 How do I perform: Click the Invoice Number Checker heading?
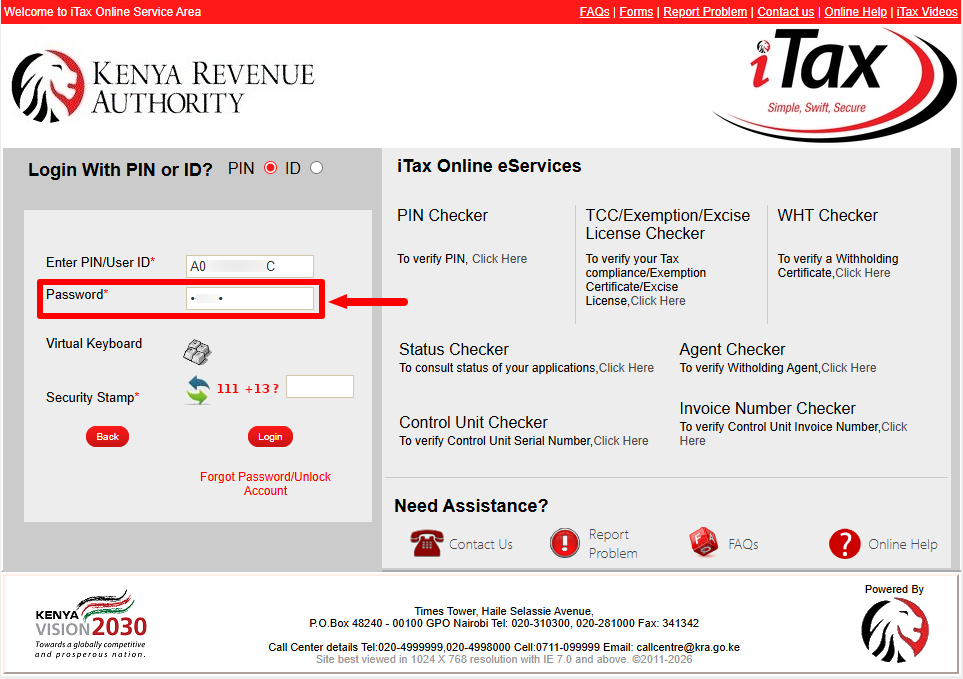tap(767, 408)
